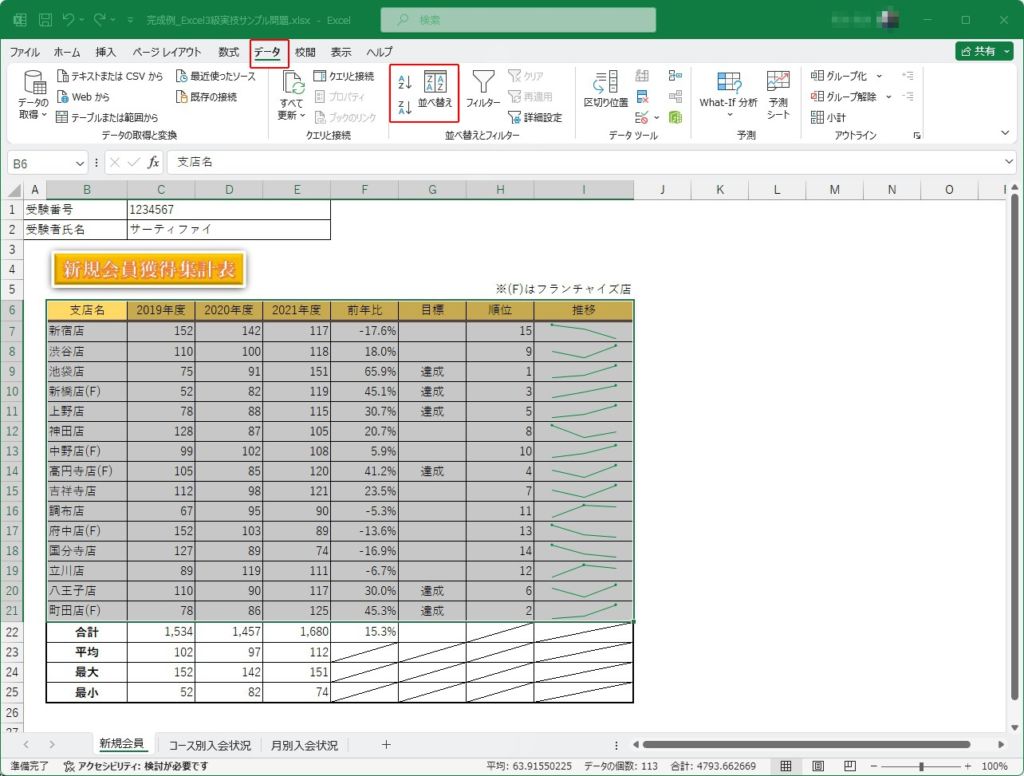The height and width of the screenshot is (776, 1024).
Task: Select Normal view button in status bar
Action: pyautogui.click(x=787, y=766)
